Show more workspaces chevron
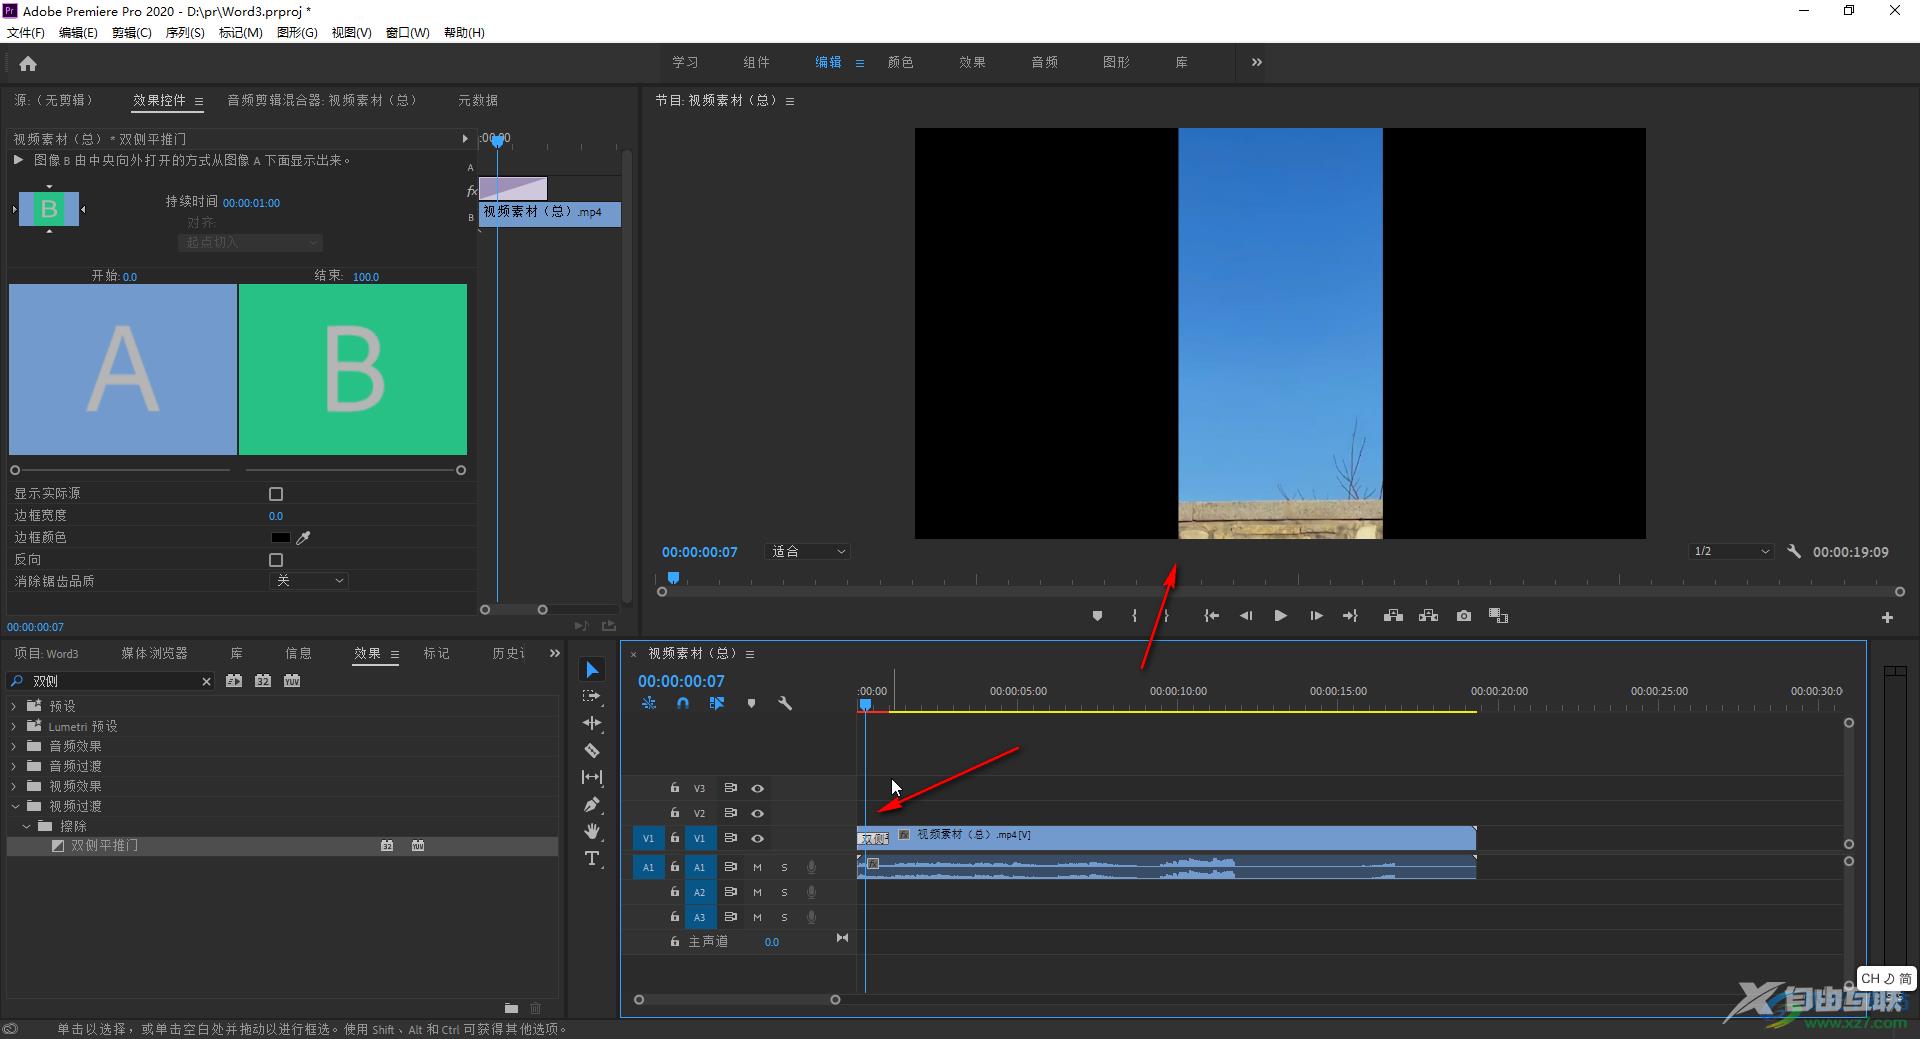 pos(1257,62)
